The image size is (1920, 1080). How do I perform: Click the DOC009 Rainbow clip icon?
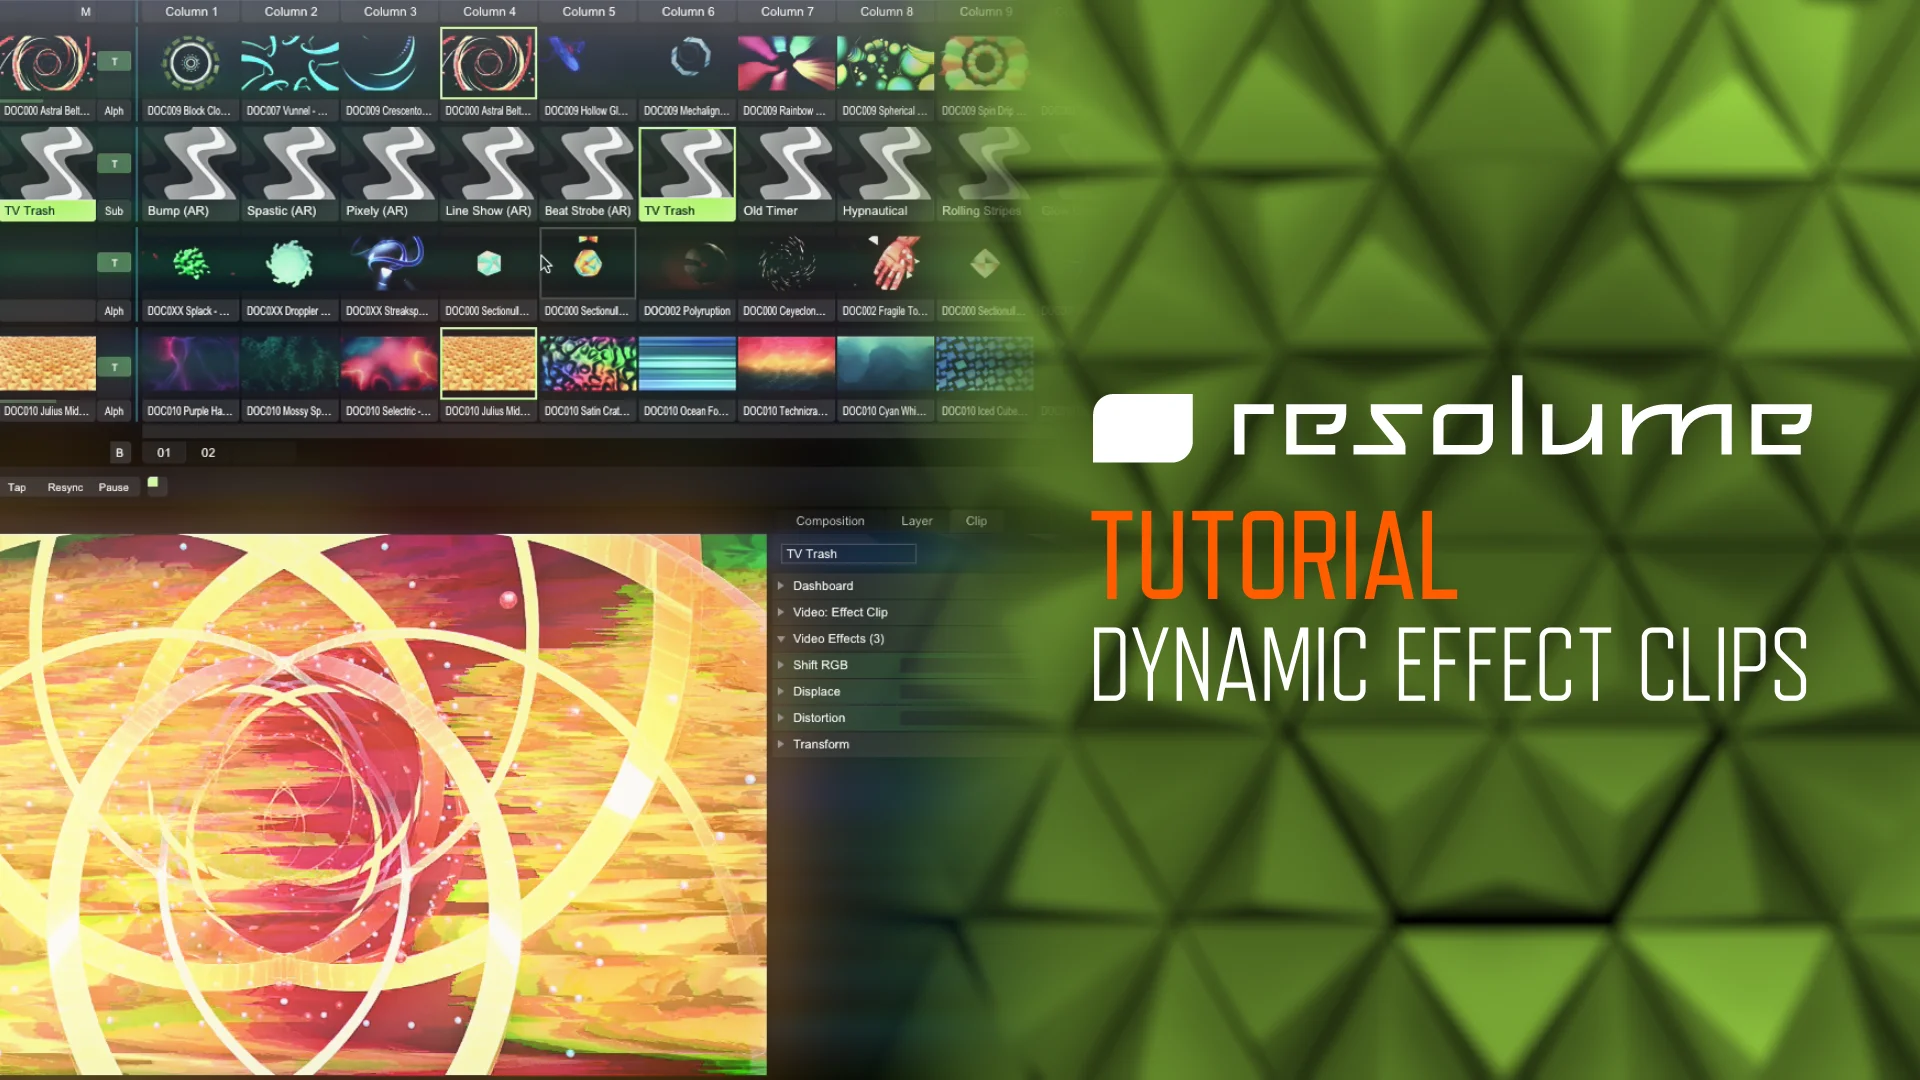click(x=785, y=66)
